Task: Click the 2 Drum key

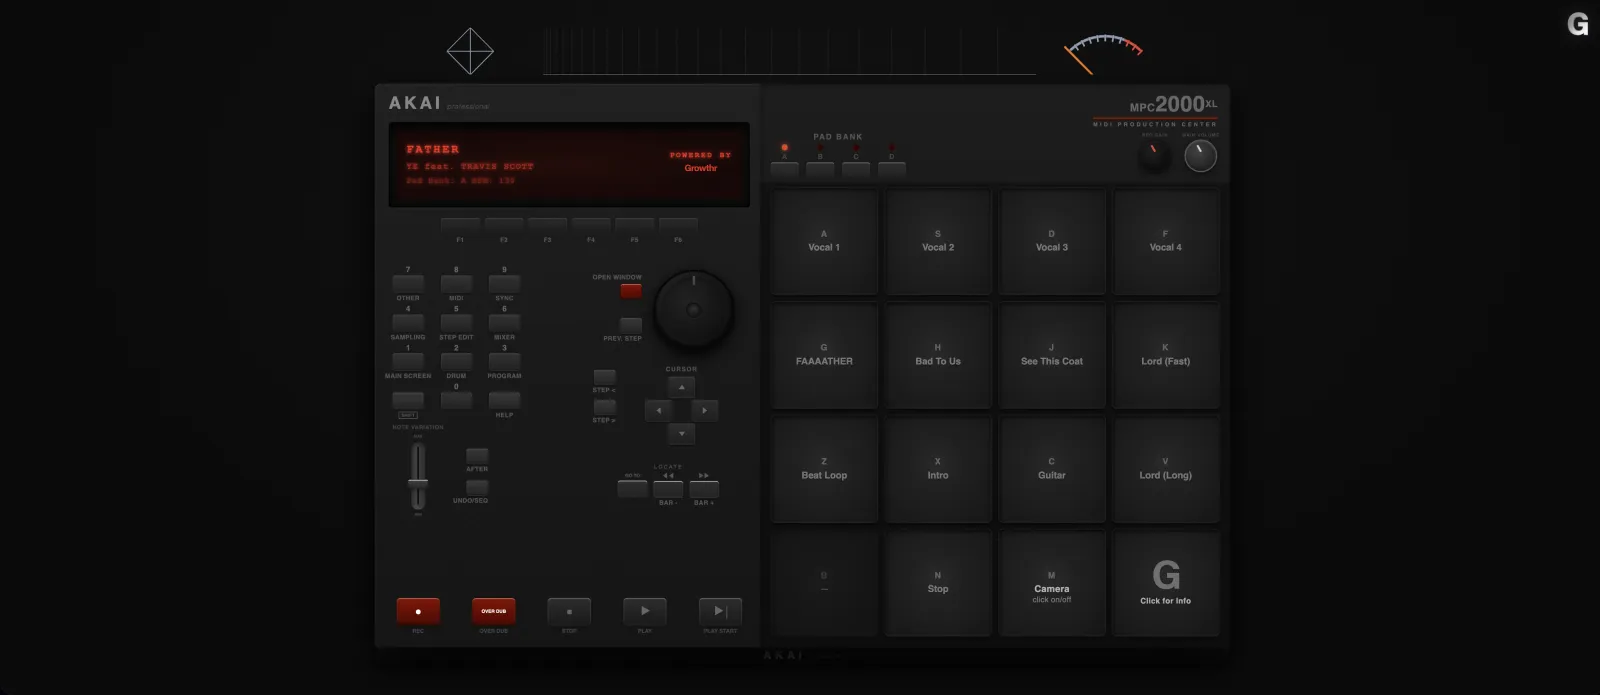Action: pyautogui.click(x=456, y=362)
